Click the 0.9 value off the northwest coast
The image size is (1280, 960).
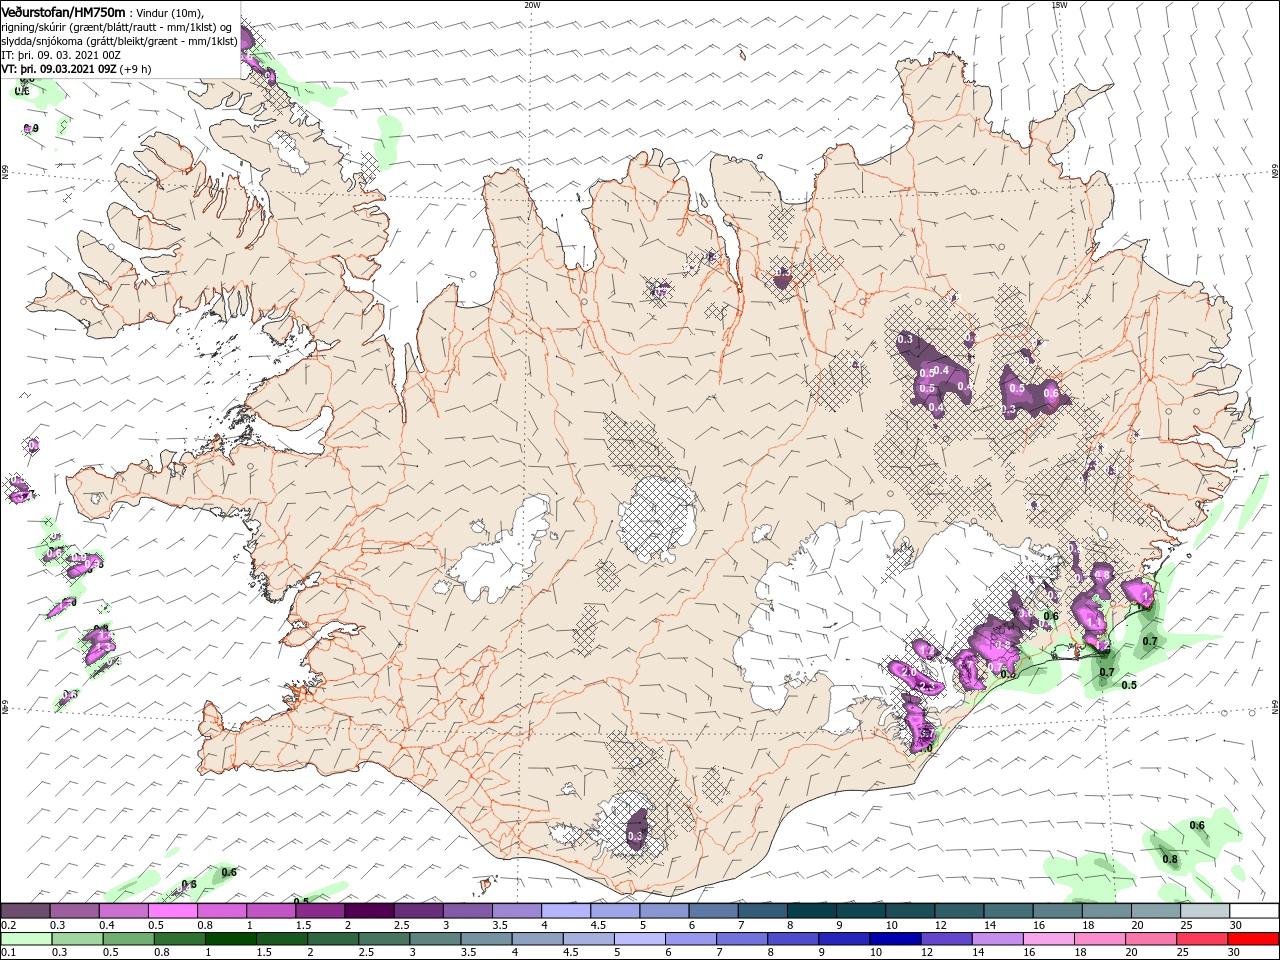tap(31, 128)
